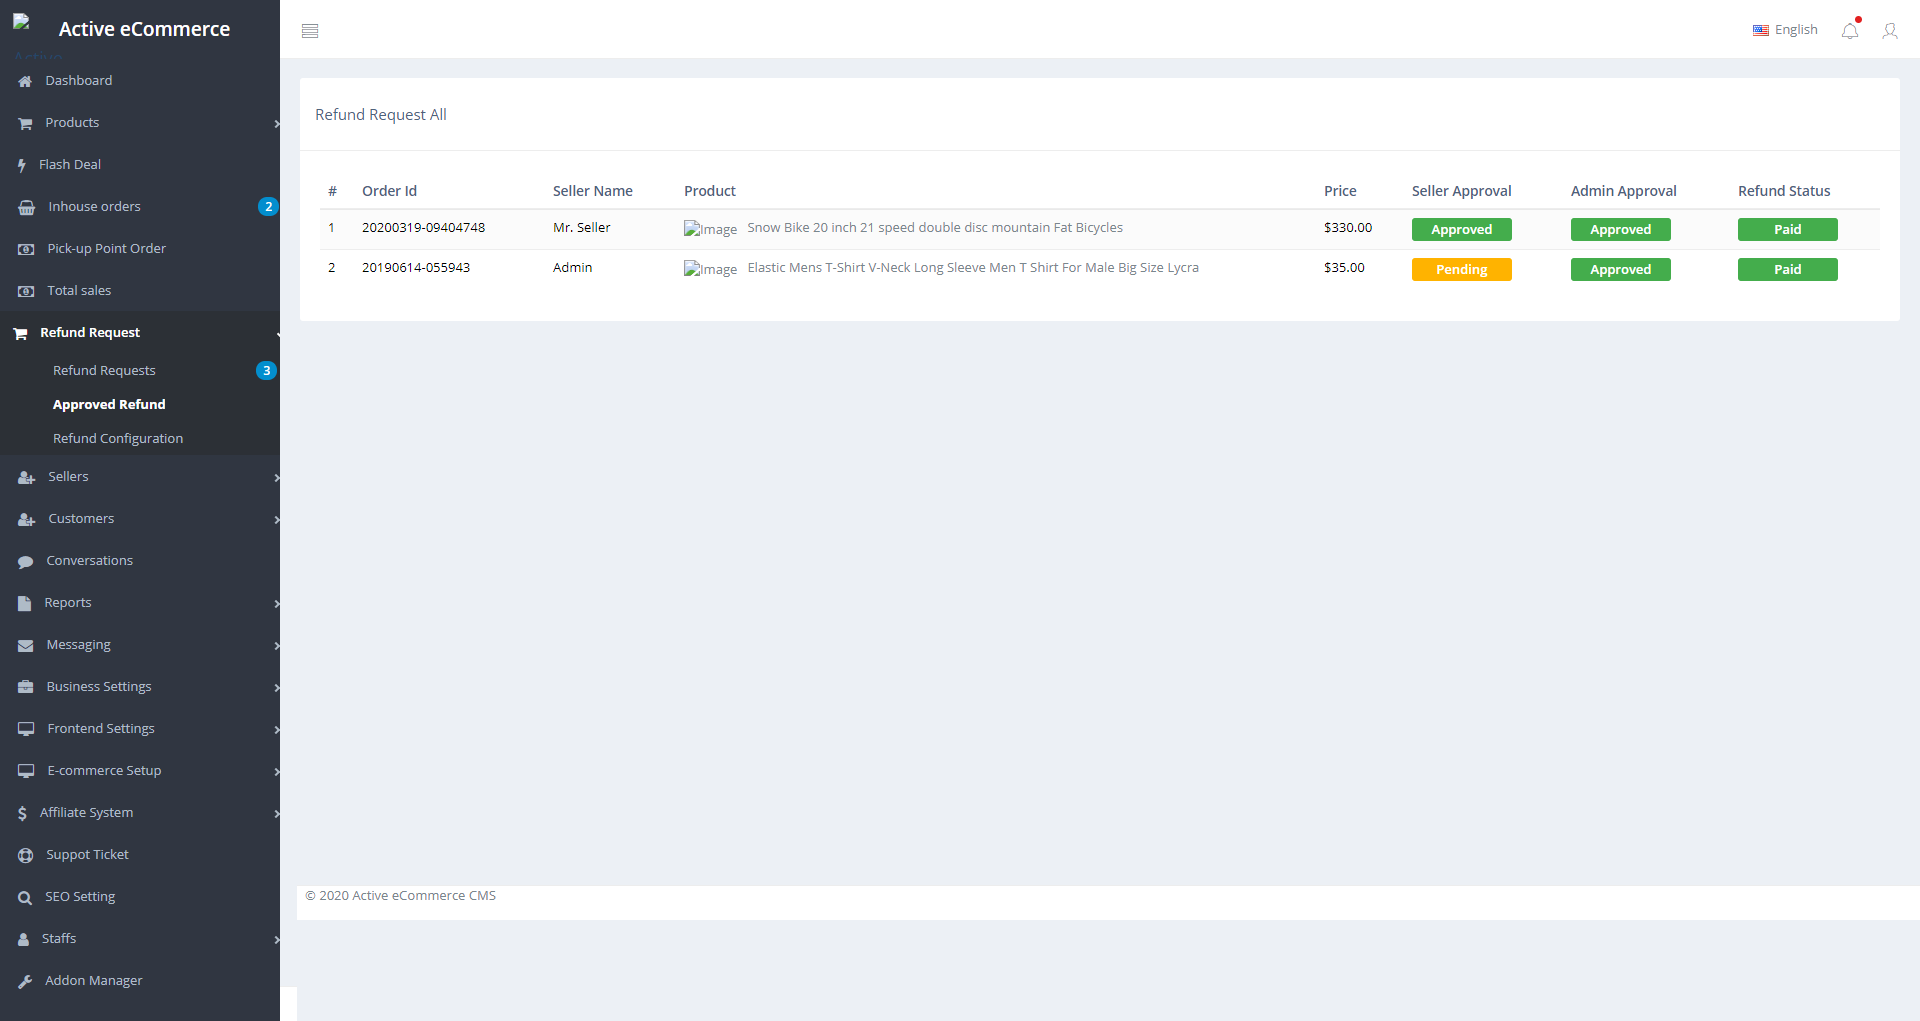The width and height of the screenshot is (1920, 1021).
Task: Click the Elastic Mens T-Shirt product image
Action: [710, 270]
